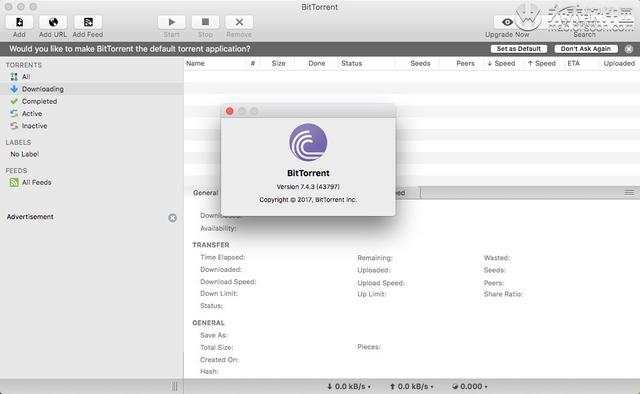
Task: Sort by the Name column header
Action: point(215,63)
